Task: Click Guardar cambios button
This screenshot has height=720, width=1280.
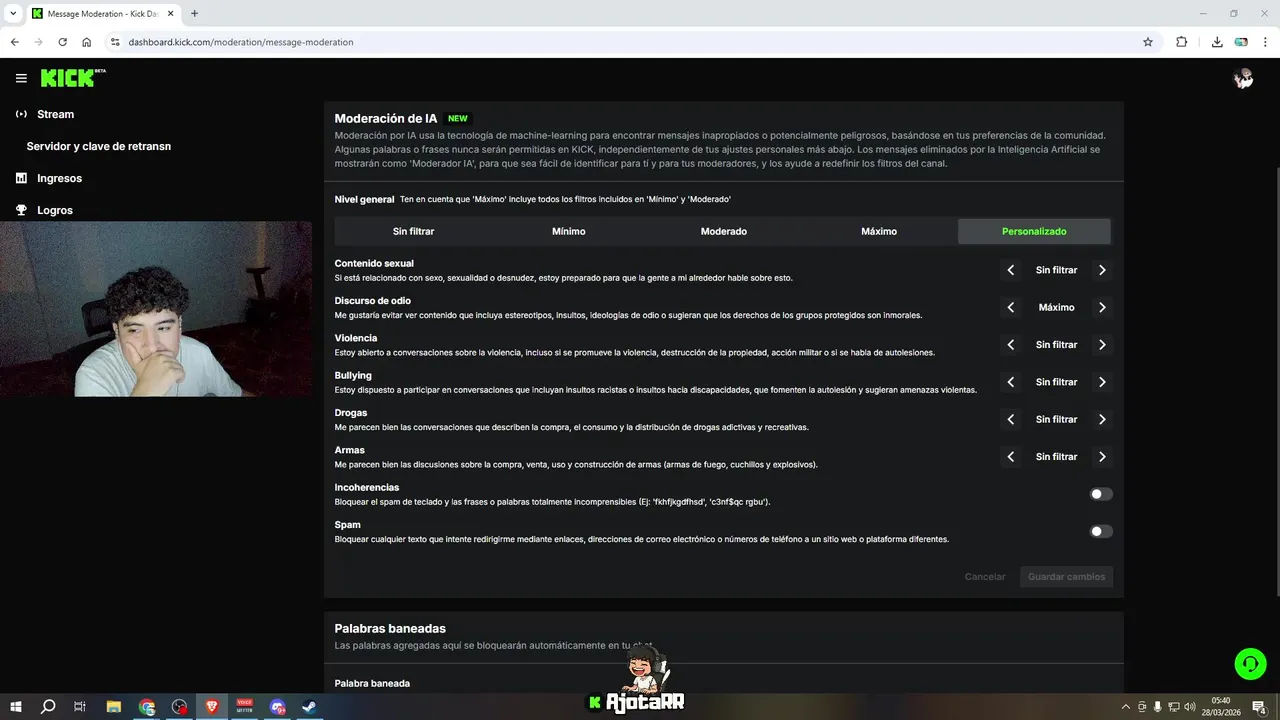Action: pyautogui.click(x=1066, y=577)
